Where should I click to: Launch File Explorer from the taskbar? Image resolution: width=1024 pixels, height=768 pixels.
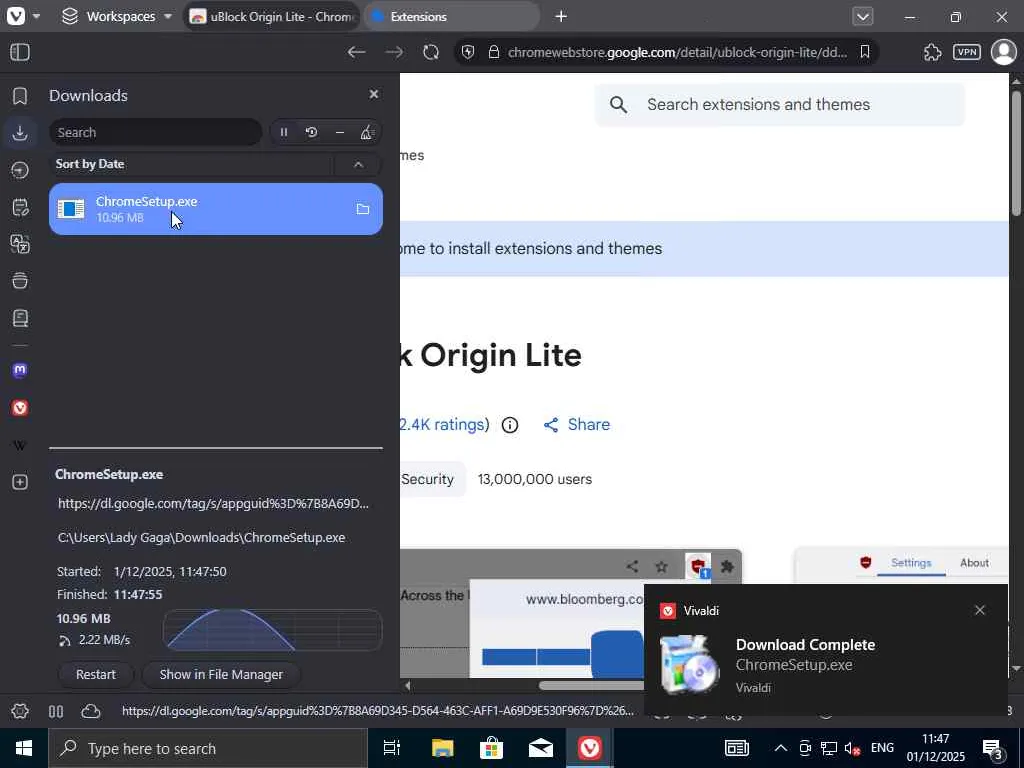coord(442,748)
